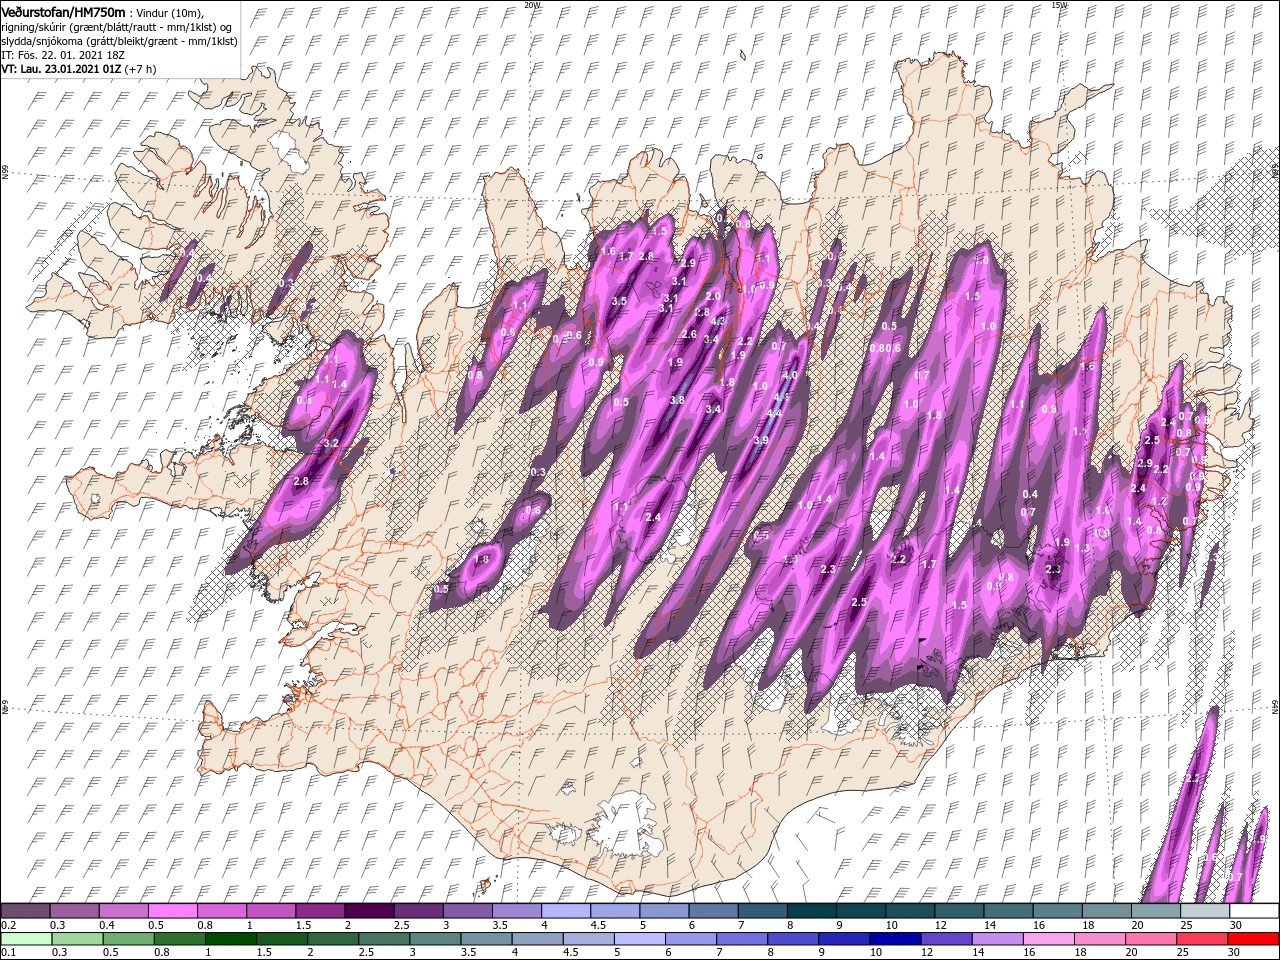Click the 3.2 snowfall value on the map
Image resolution: width=1280 pixels, height=960 pixels.
pos(332,443)
